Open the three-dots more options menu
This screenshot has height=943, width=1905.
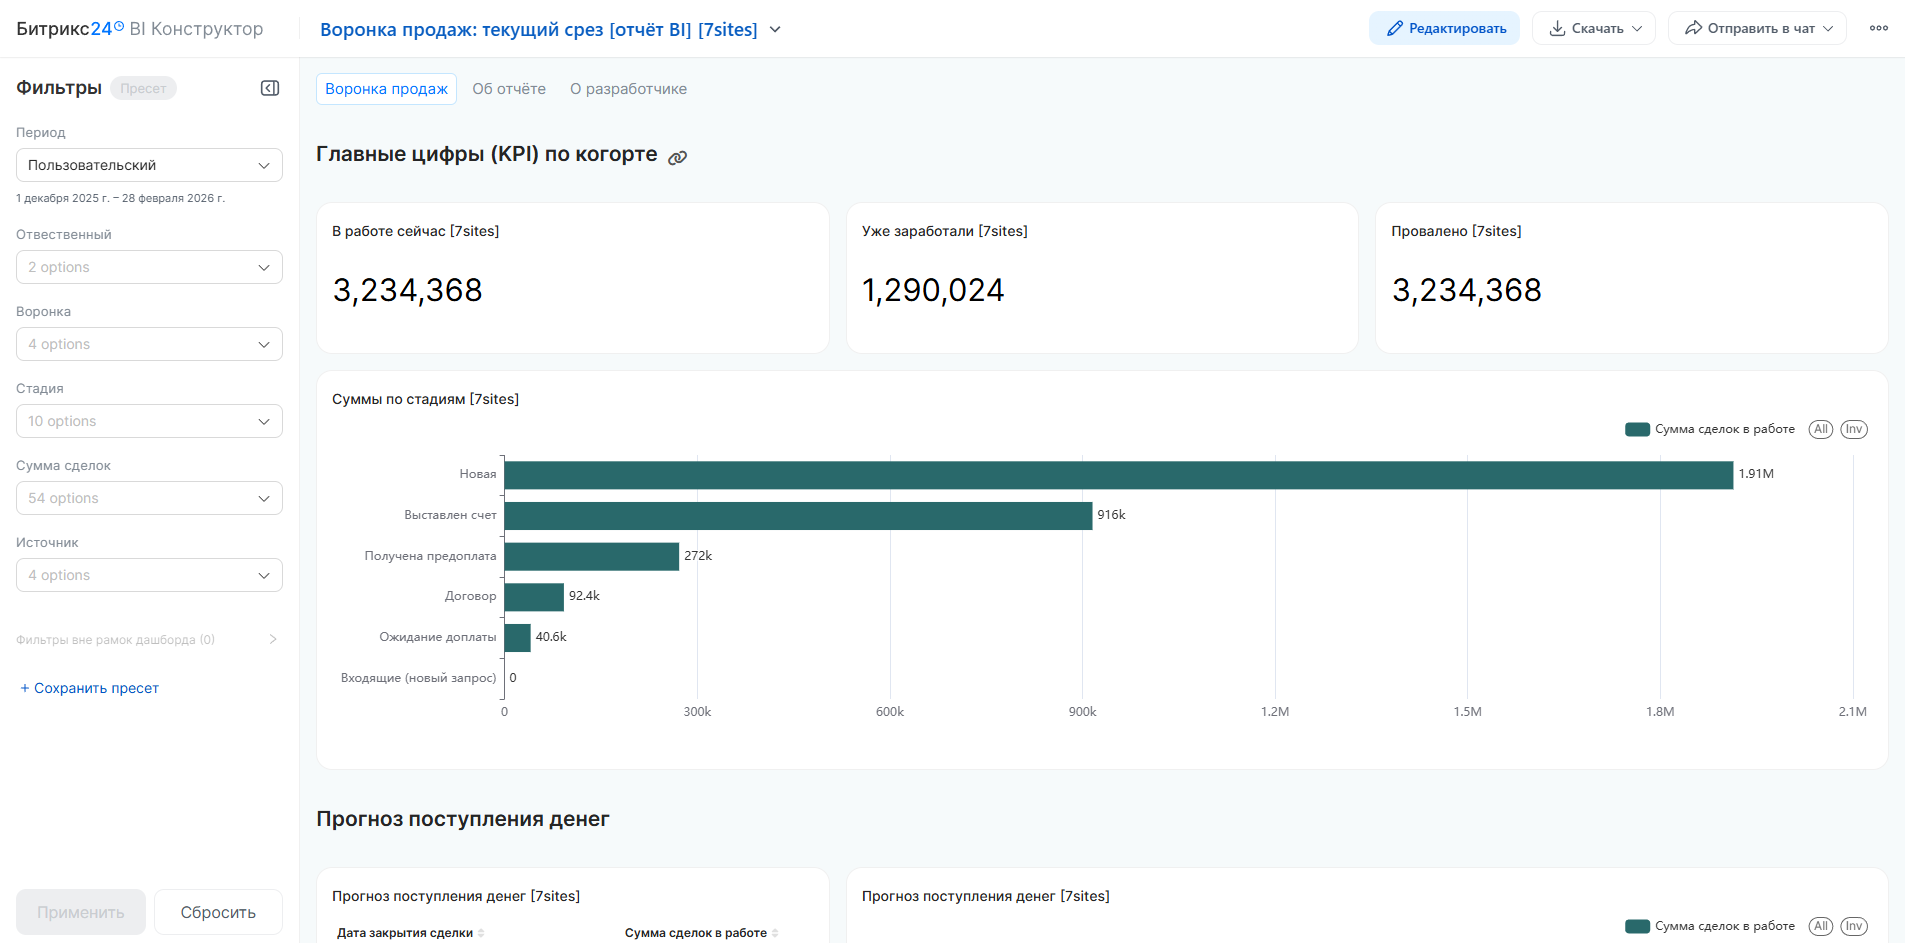tap(1878, 28)
